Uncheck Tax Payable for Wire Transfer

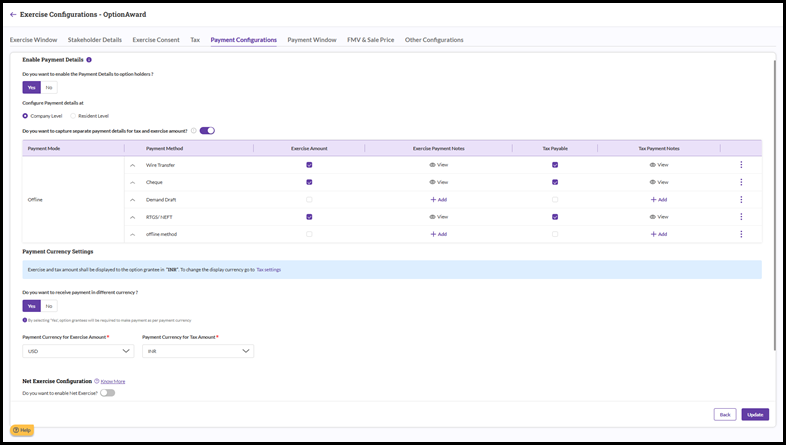(555, 165)
